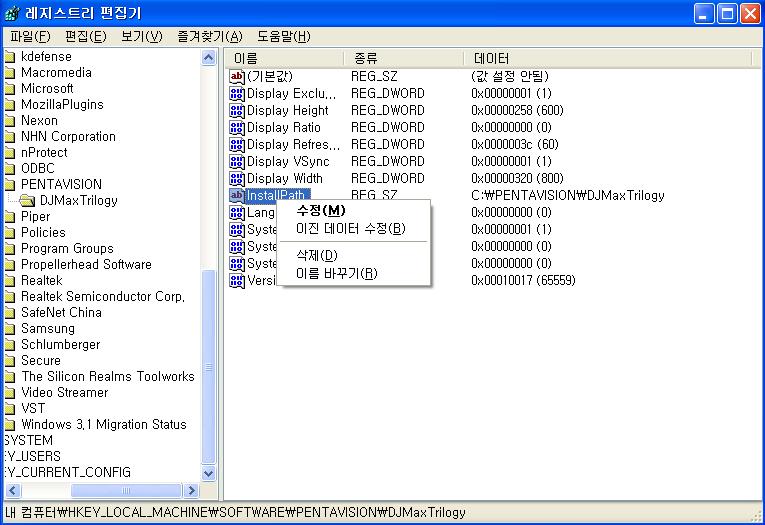Image resolution: width=765 pixels, height=525 pixels.
Task: Sort by the 데이터 column header
Action: tap(608, 59)
